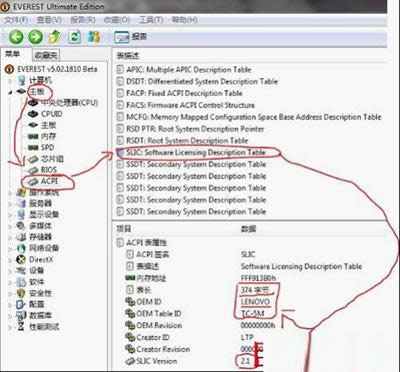Click the icon beside ACPI 表属性 header row
This screenshot has height=372, width=400.
click(x=120, y=243)
